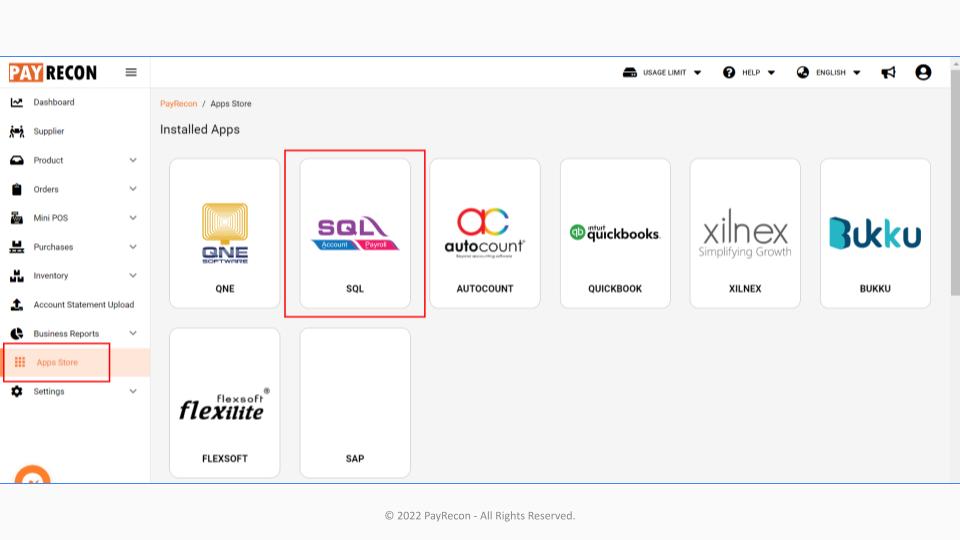960x540 pixels.
Task: Toggle the hamburger sidebar menu
Action: [x=131, y=72]
